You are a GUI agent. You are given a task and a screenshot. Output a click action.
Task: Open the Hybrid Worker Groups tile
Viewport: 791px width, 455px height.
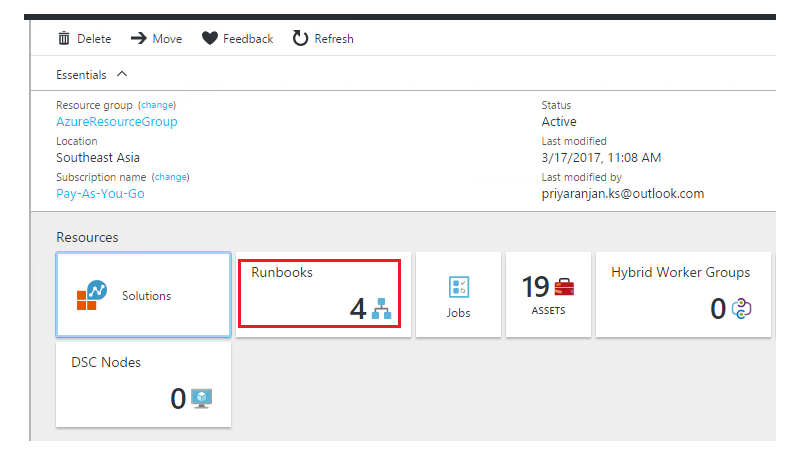[x=683, y=295]
